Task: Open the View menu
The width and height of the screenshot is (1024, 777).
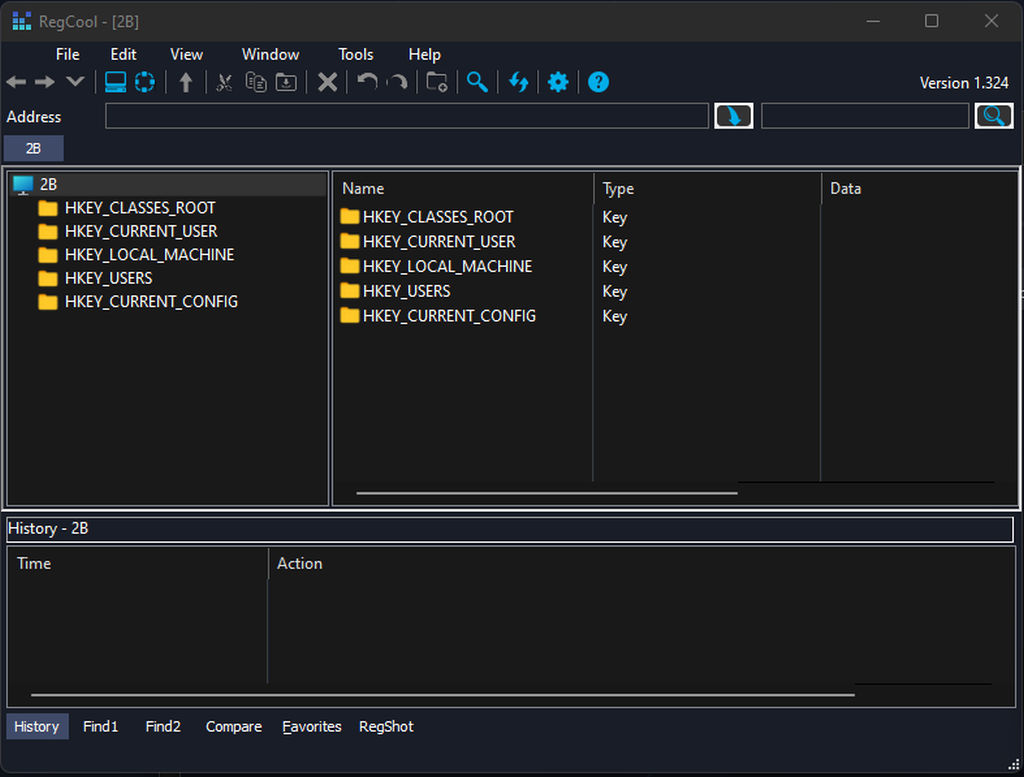Action: (187, 55)
